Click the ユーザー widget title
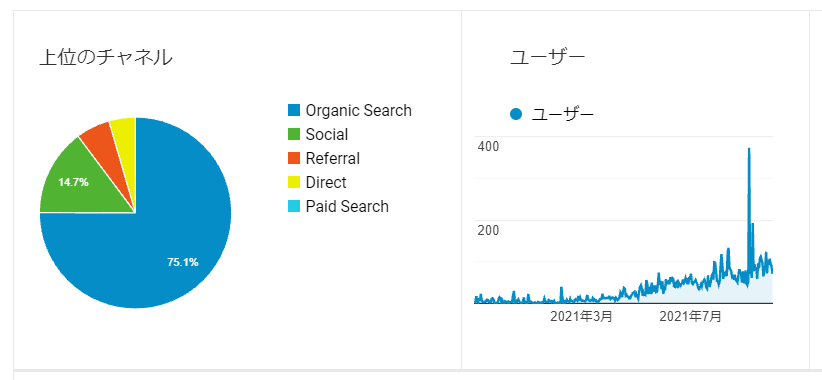This screenshot has height=380, width=822. (547, 58)
